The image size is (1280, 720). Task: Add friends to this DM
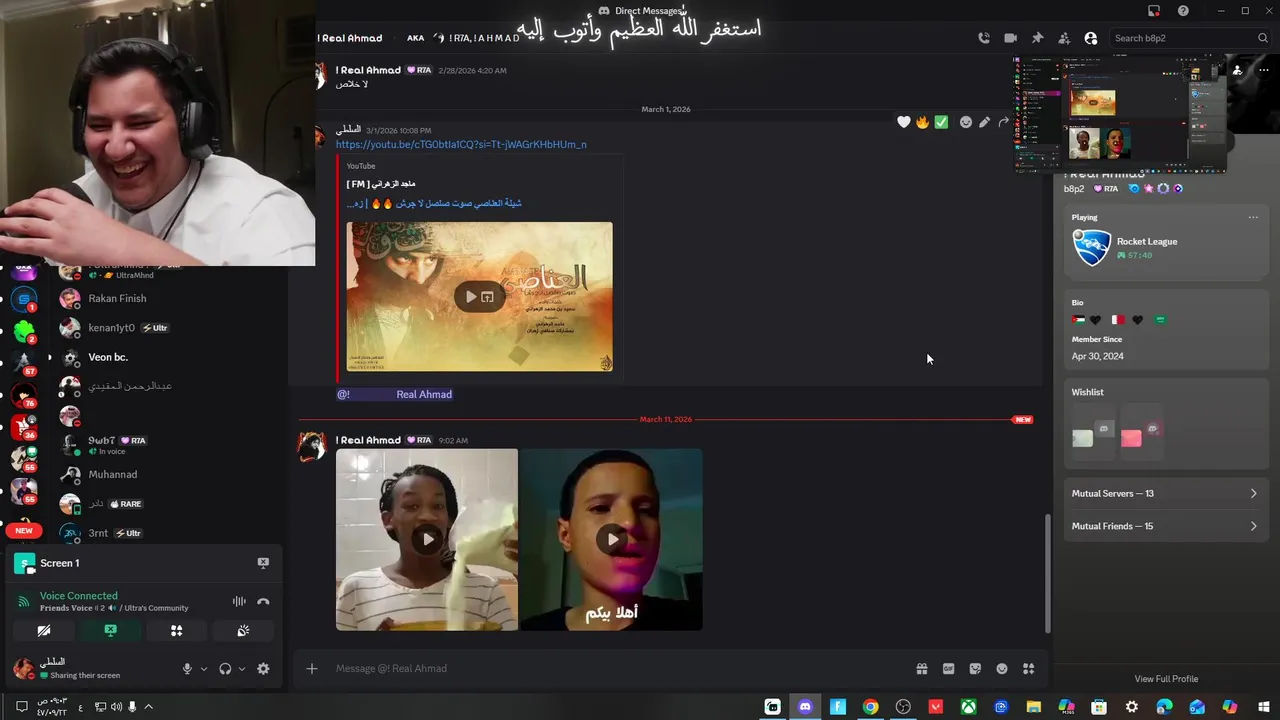(1064, 38)
